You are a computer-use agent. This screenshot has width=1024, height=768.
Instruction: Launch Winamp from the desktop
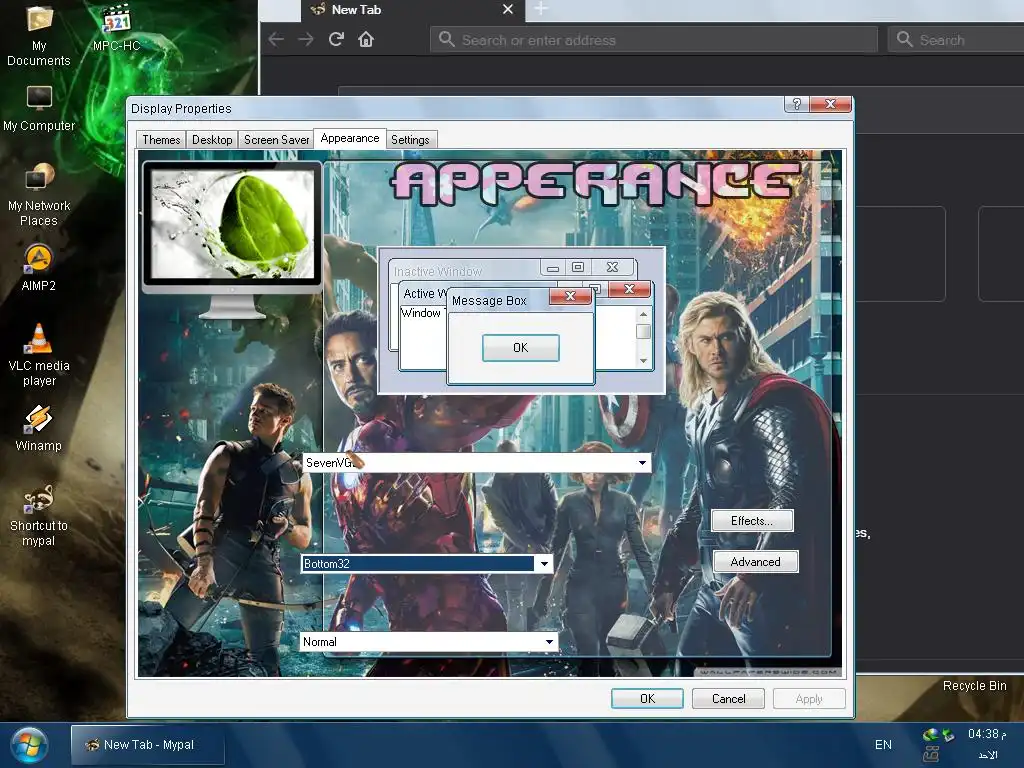39,428
